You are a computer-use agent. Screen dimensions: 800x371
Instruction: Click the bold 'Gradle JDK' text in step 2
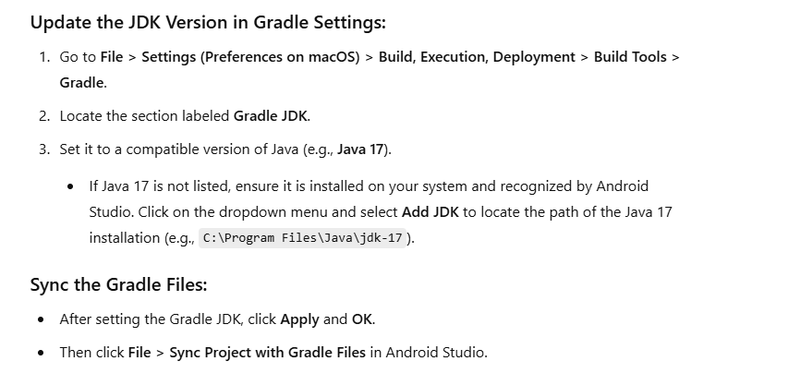point(270,116)
